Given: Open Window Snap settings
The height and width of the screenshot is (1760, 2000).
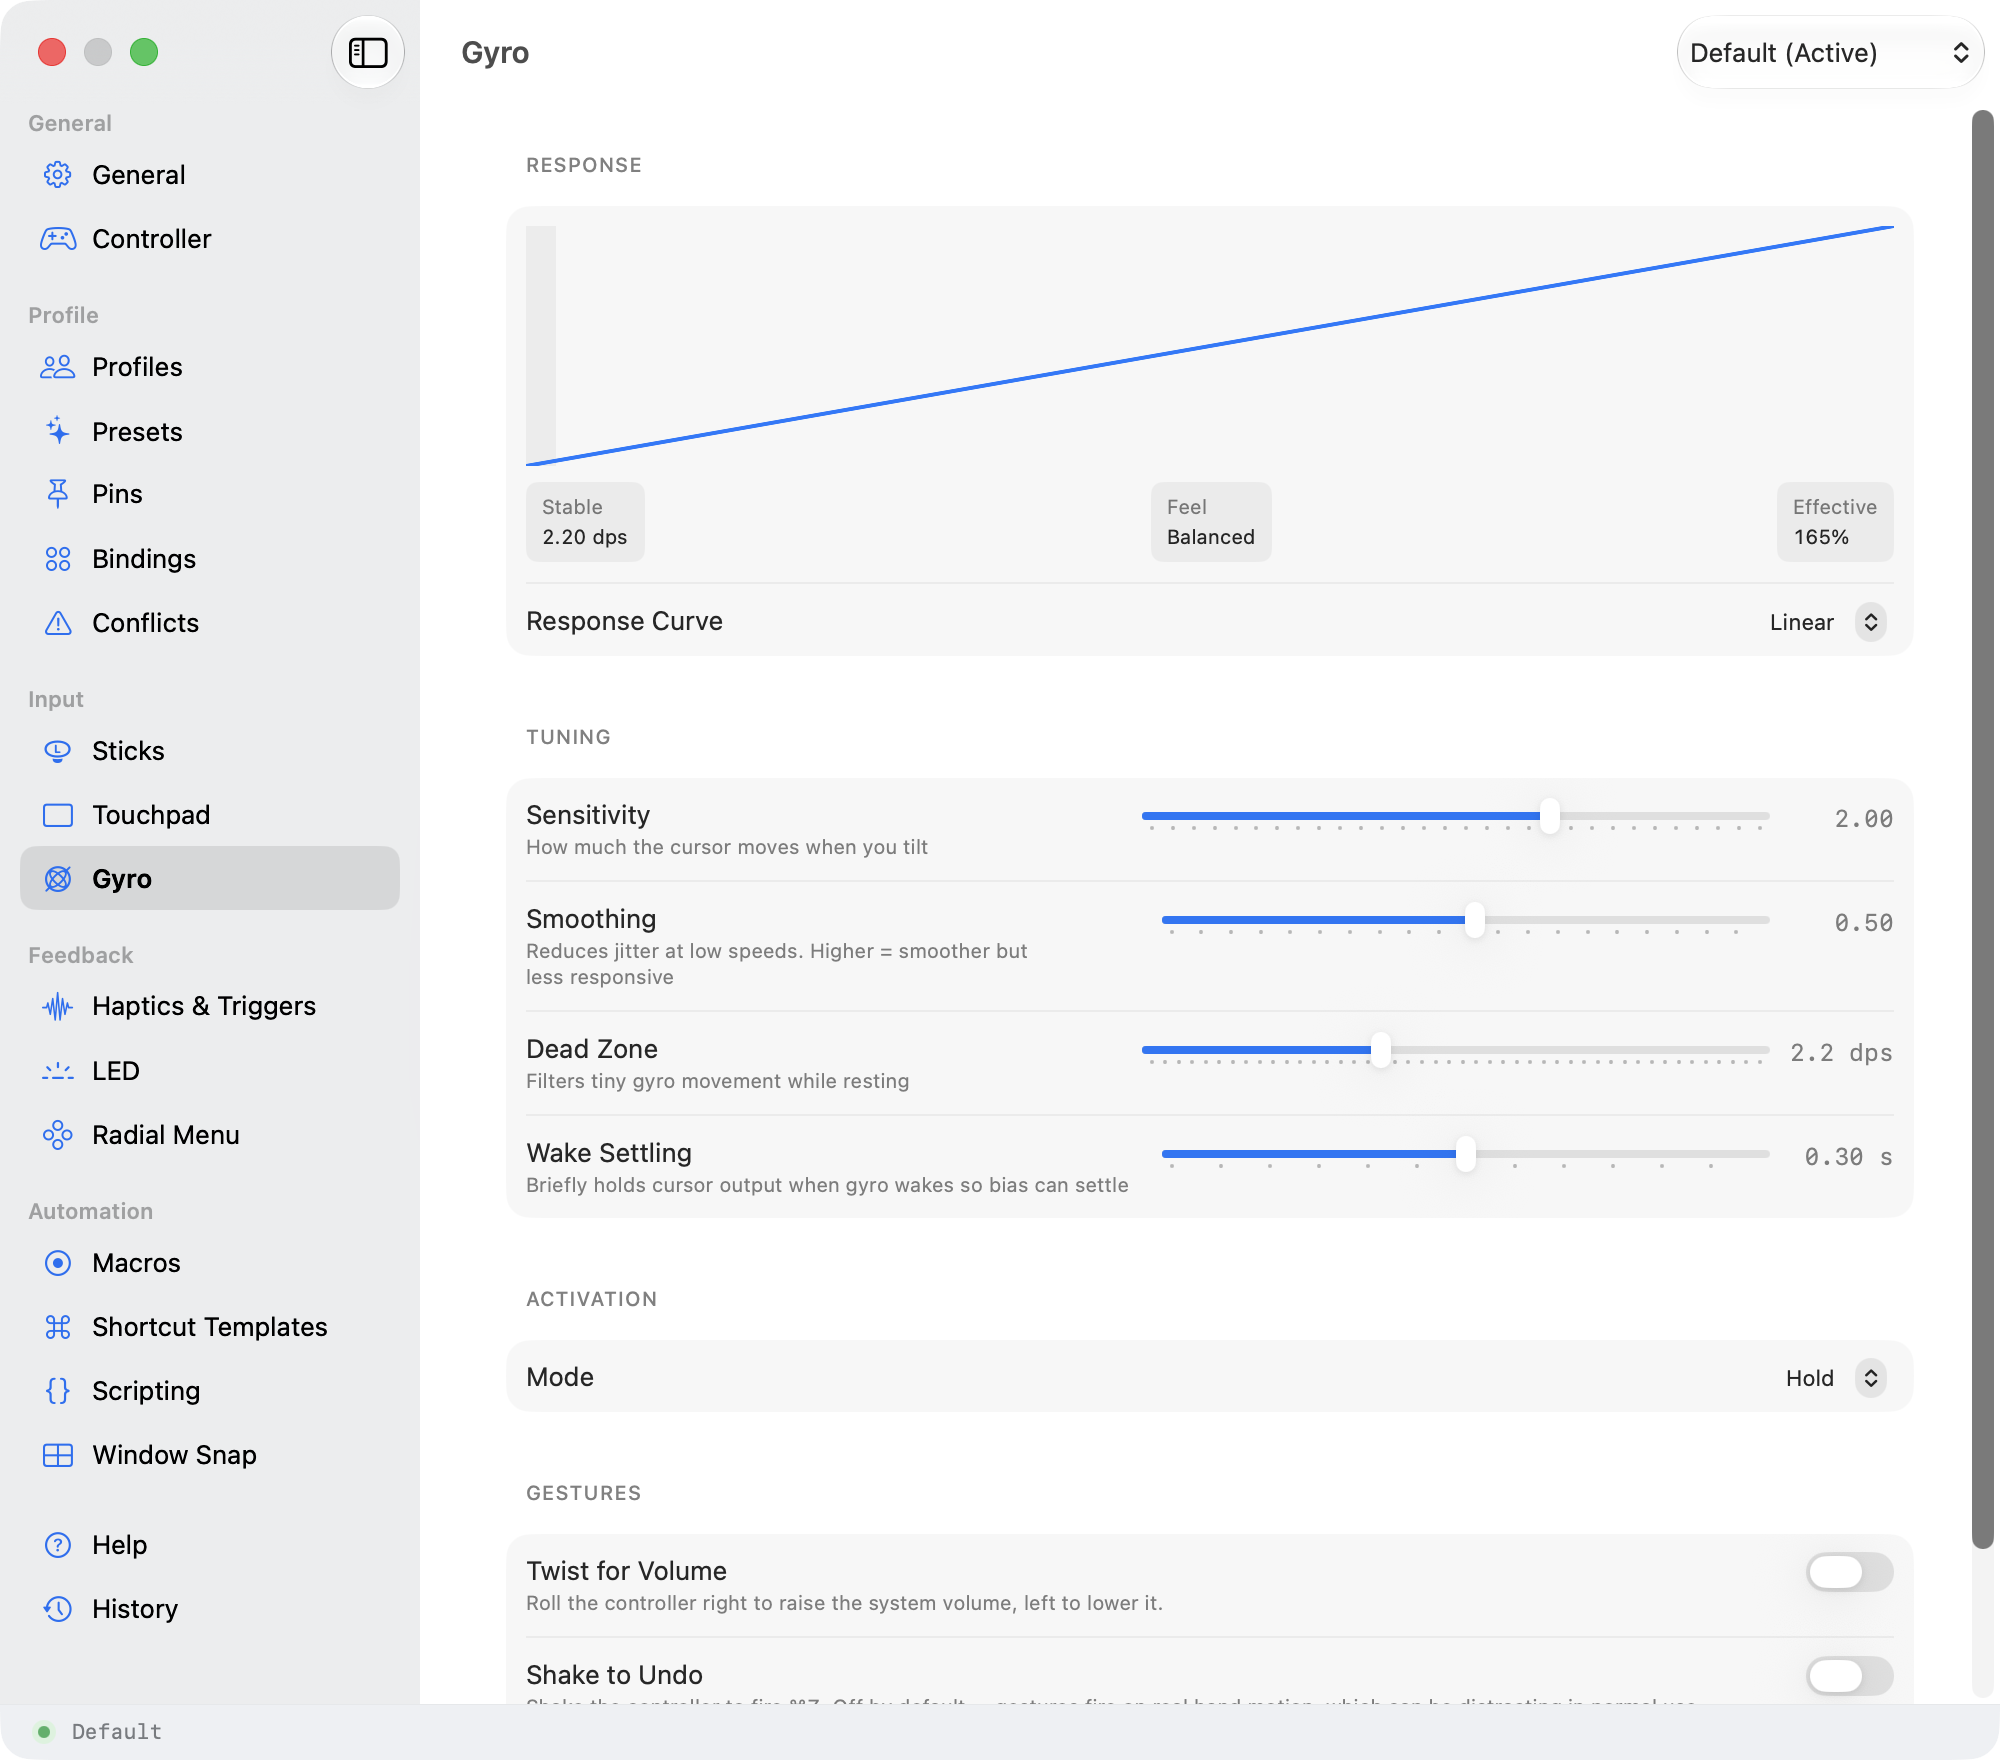Looking at the screenshot, I should 210,1455.
